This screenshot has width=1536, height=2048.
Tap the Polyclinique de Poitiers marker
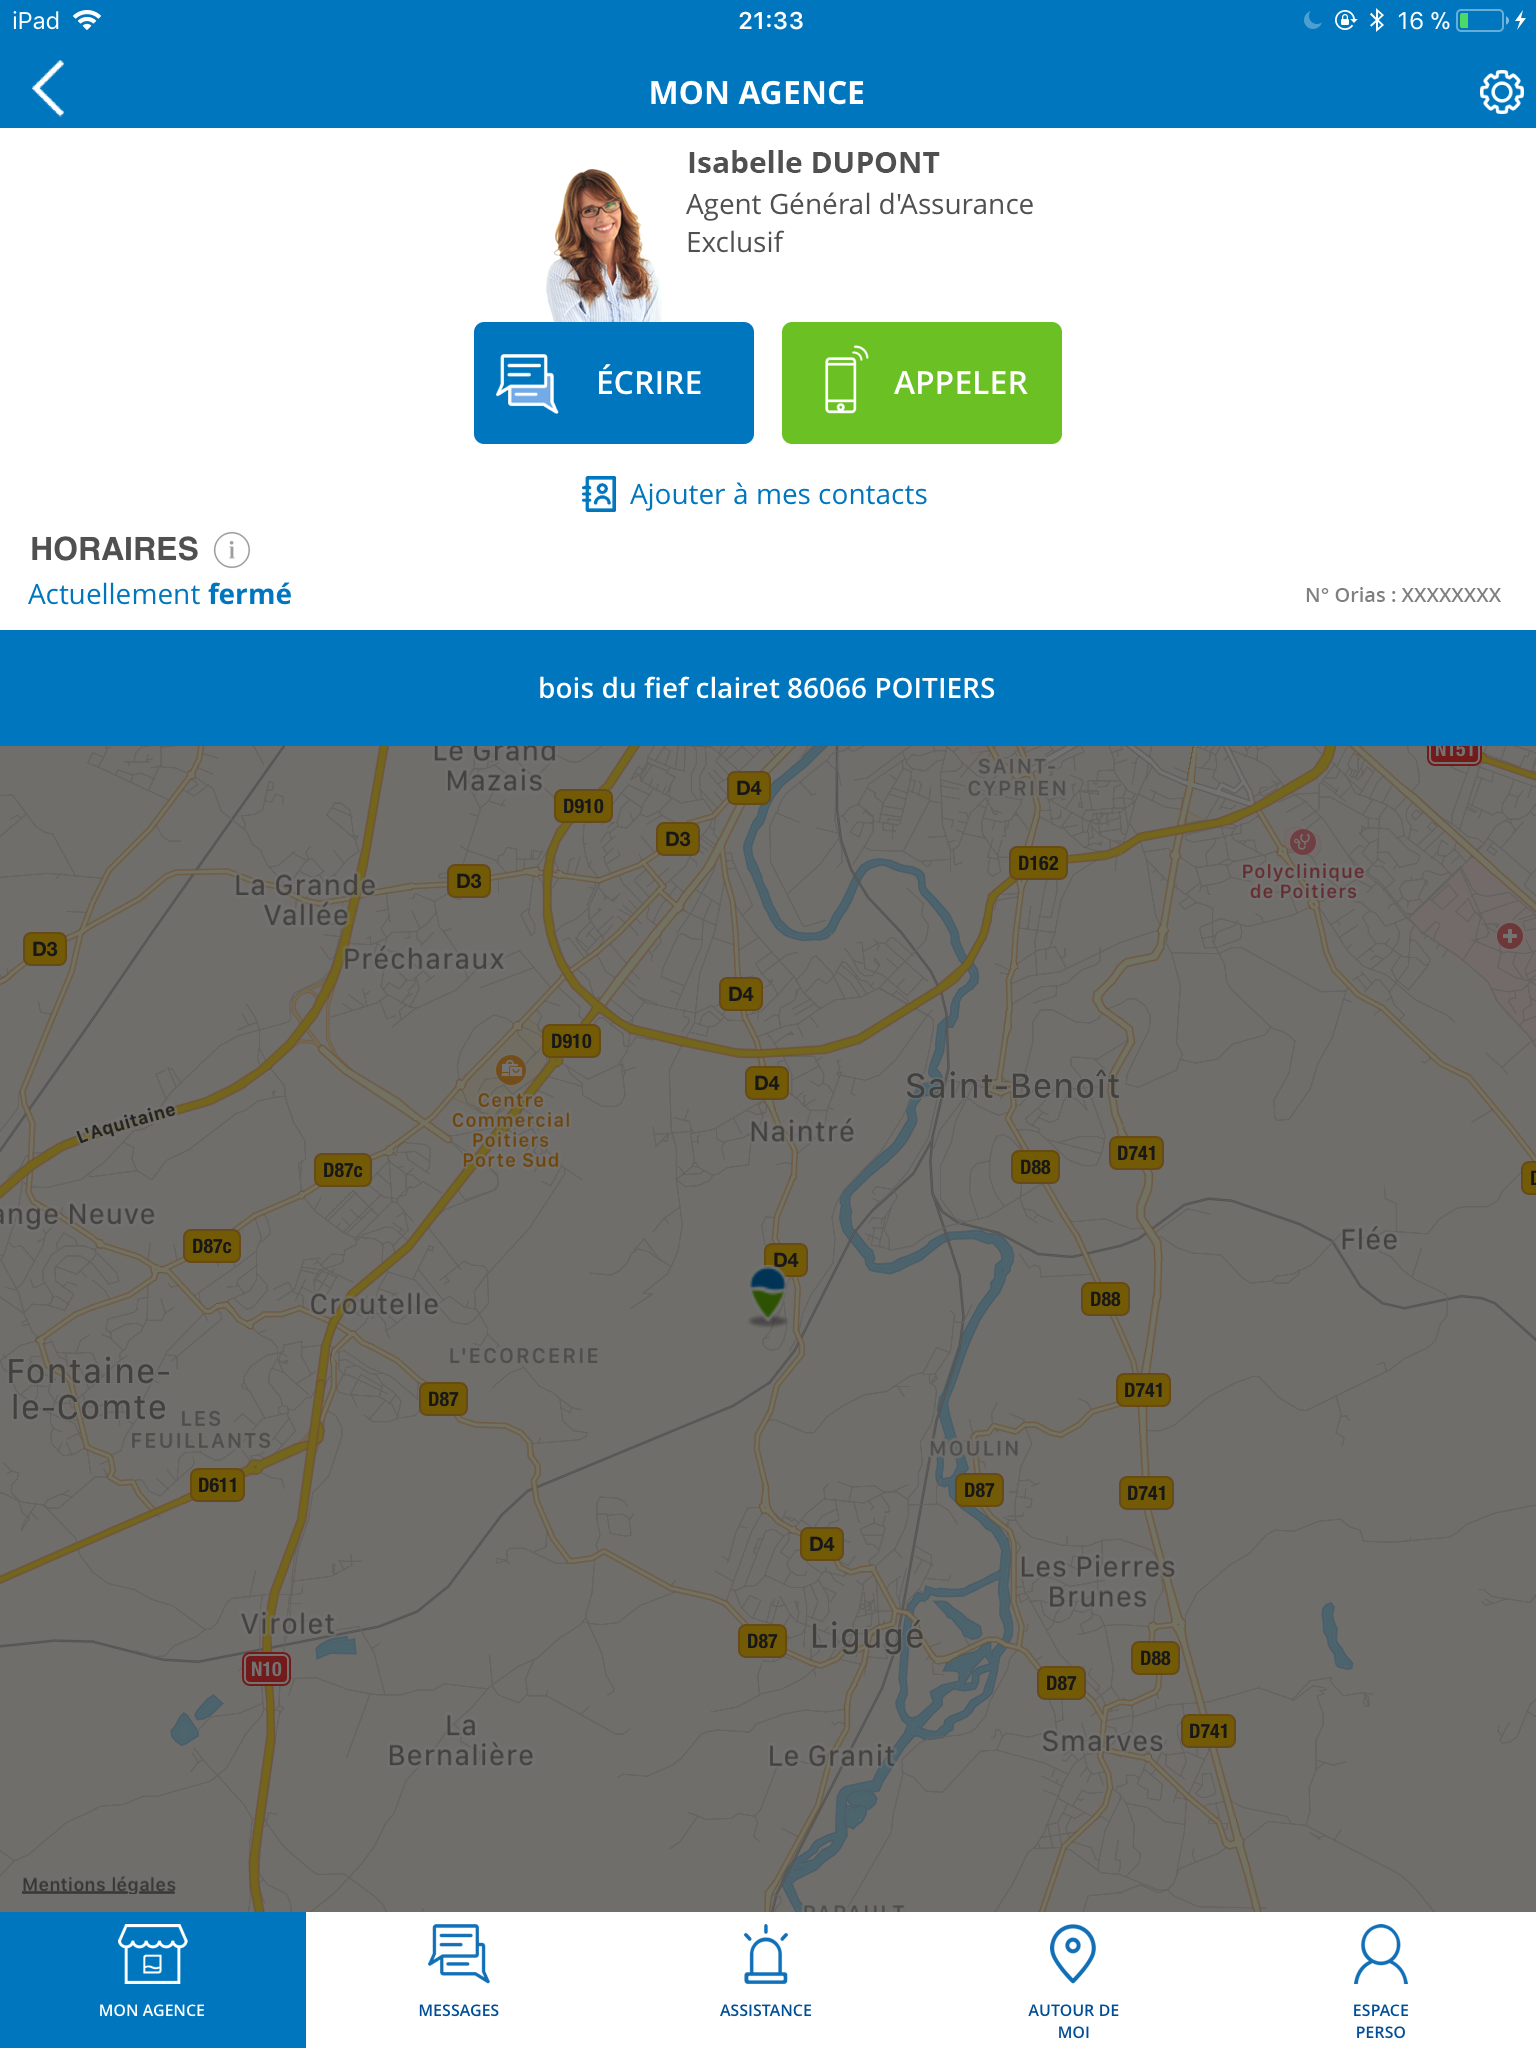pyautogui.click(x=1302, y=841)
